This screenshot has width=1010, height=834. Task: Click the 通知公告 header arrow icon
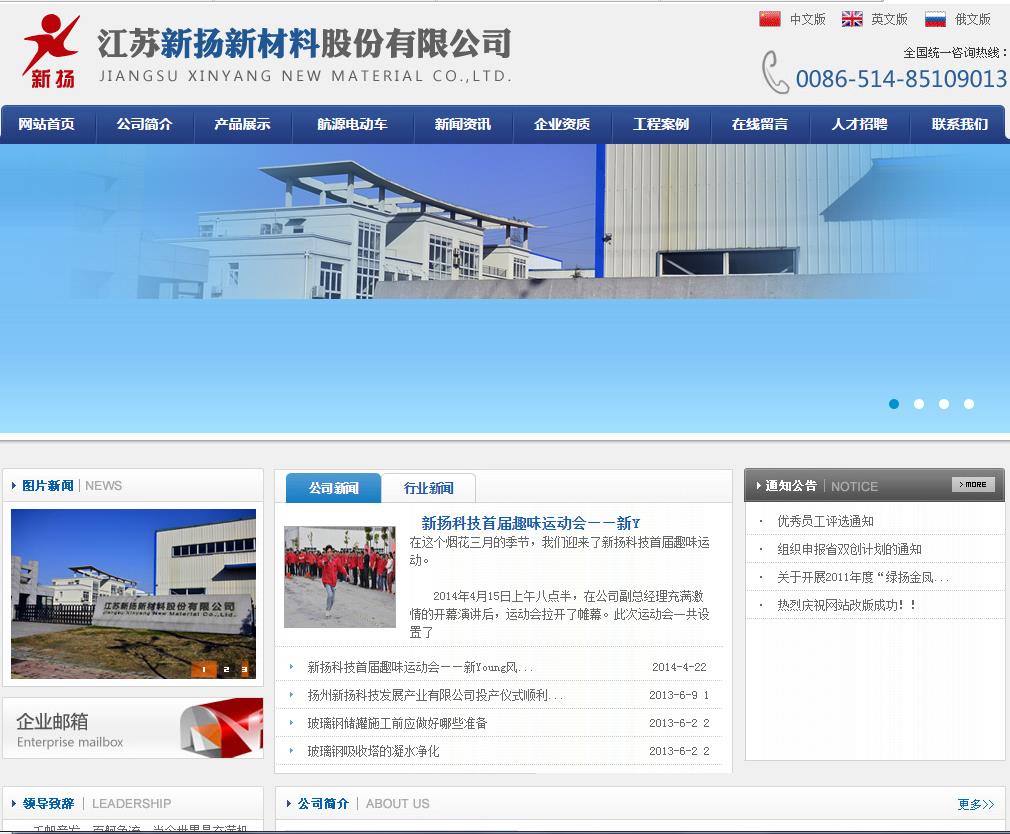click(x=759, y=486)
